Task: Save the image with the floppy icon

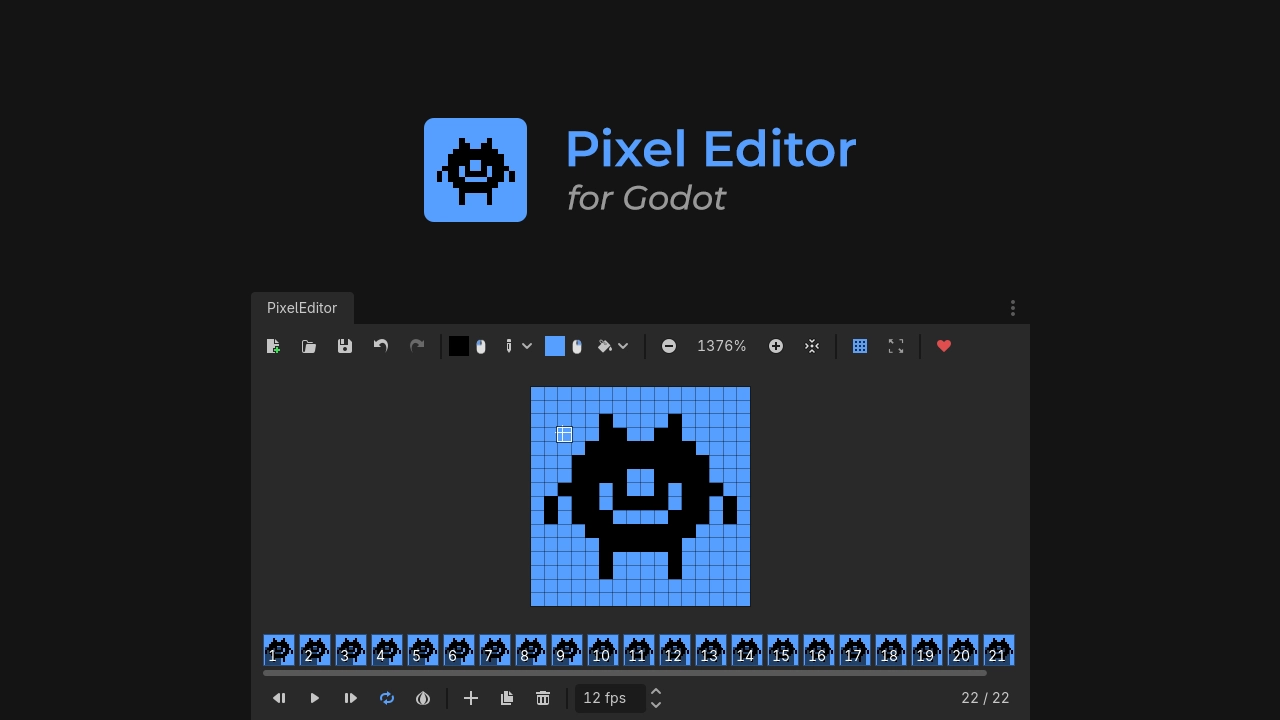Action: [x=345, y=346]
